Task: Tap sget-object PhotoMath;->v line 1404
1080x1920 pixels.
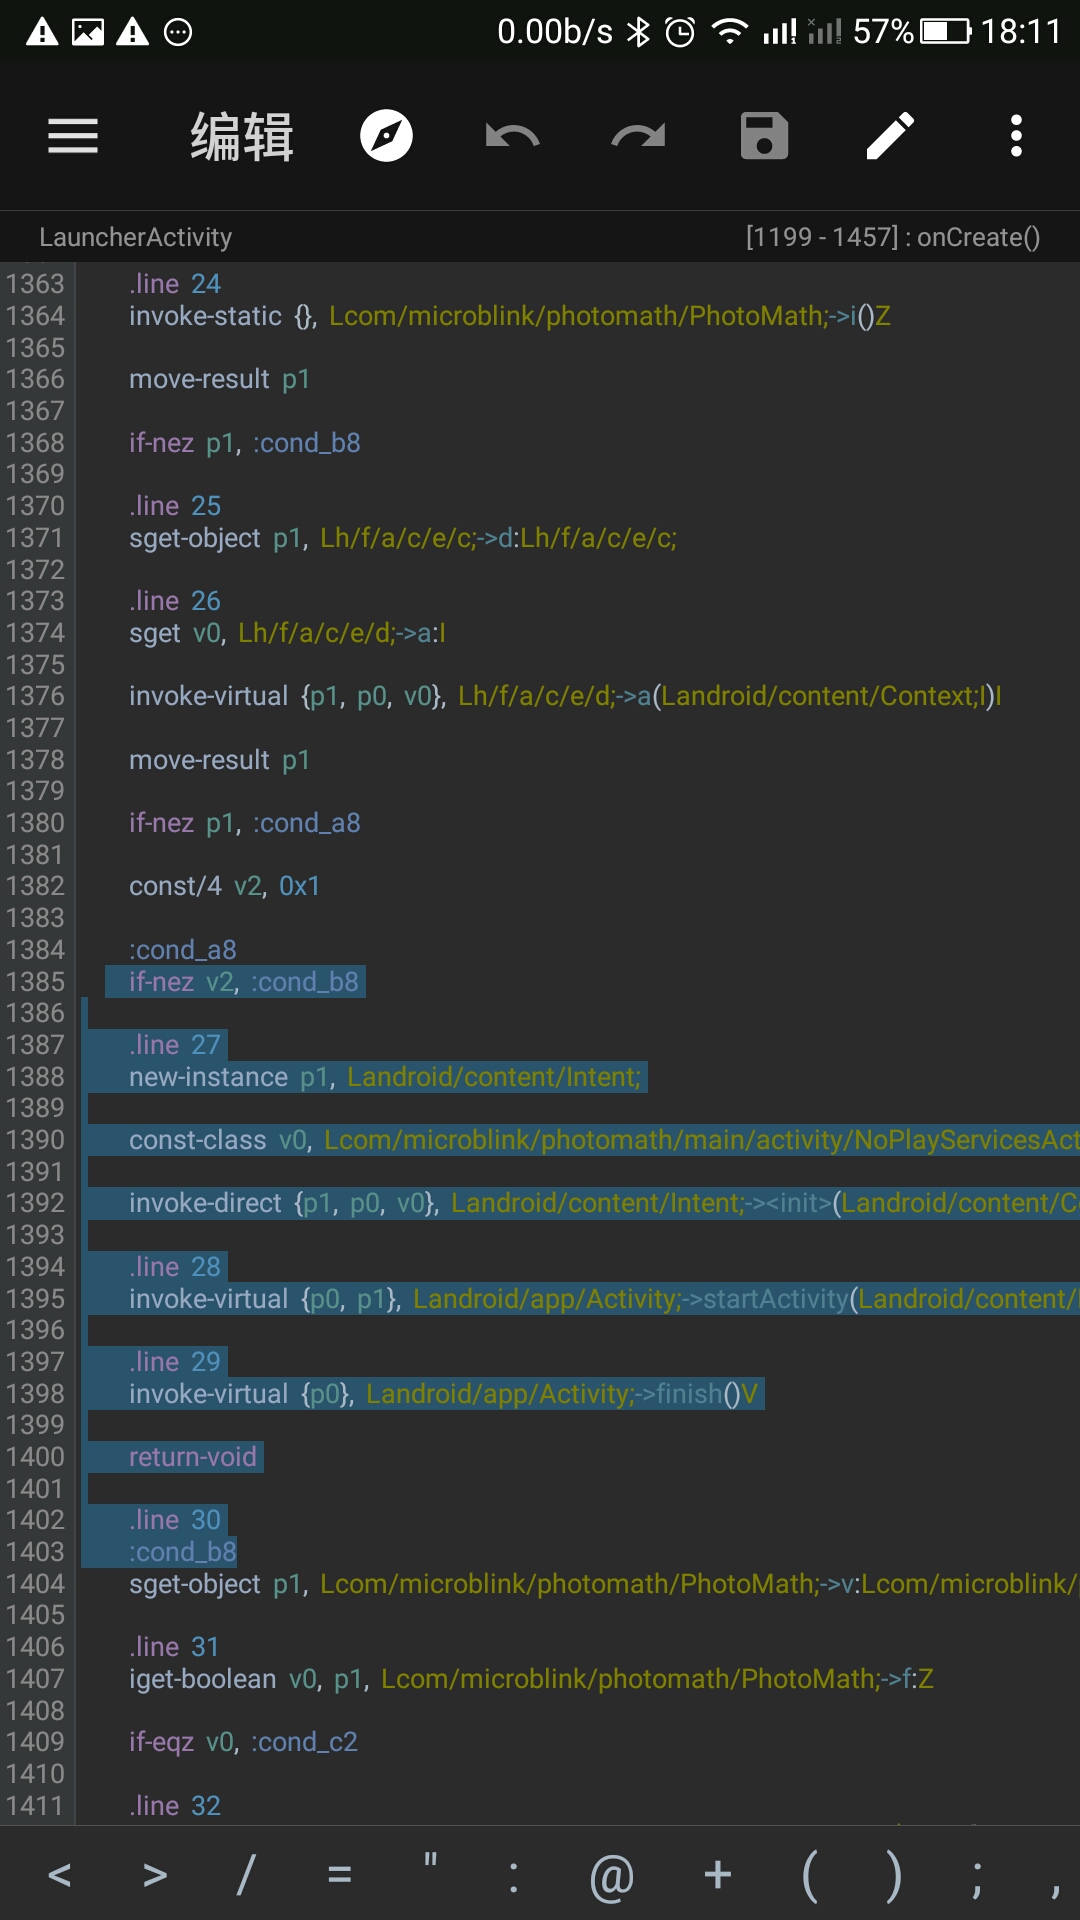Action: [604, 1584]
